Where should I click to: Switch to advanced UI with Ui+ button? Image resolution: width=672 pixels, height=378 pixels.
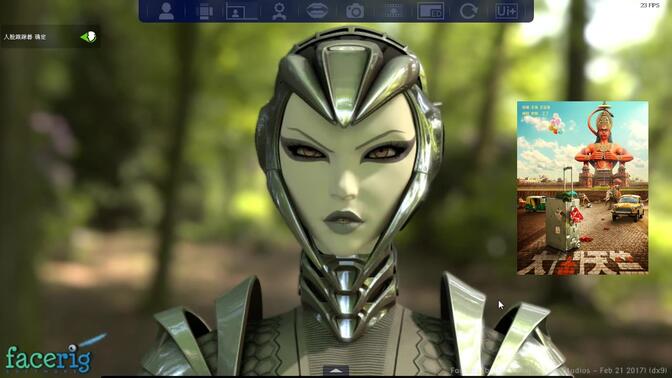(x=507, y=11)
